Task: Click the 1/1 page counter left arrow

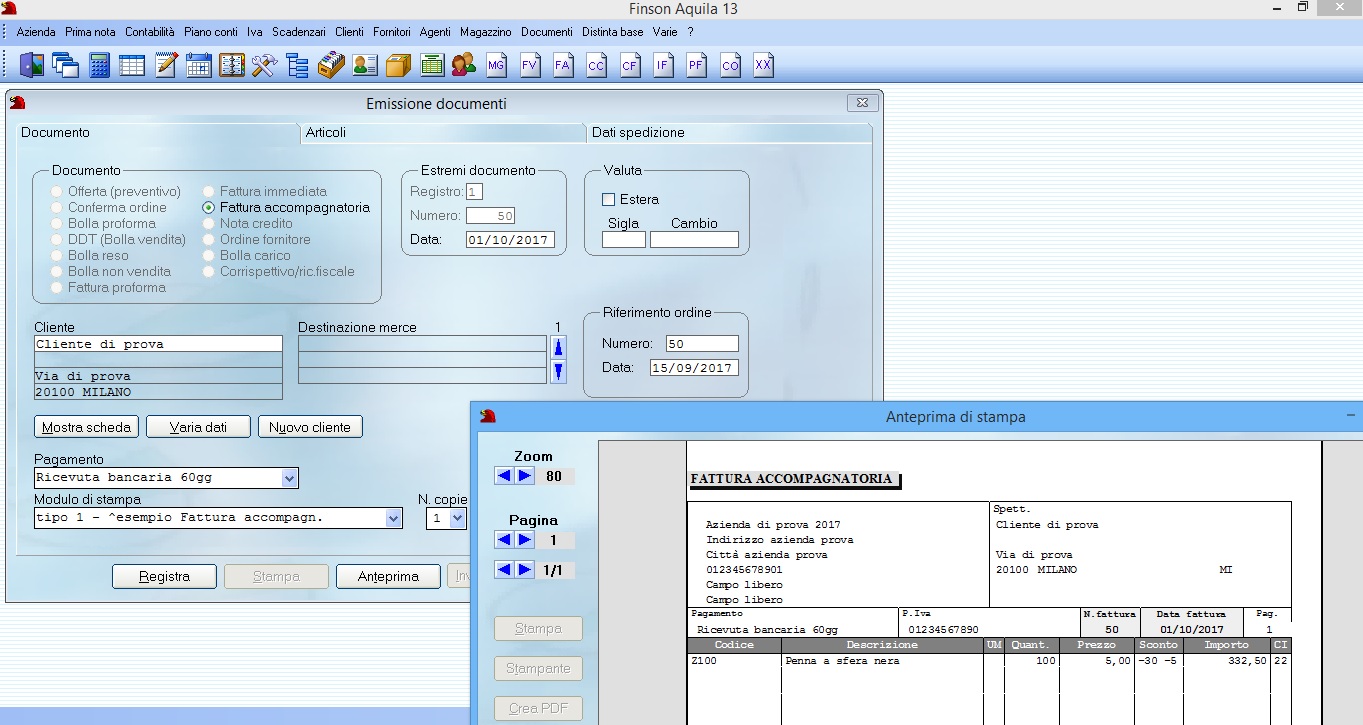Action: pyautogui.click(x=504, y=570)
